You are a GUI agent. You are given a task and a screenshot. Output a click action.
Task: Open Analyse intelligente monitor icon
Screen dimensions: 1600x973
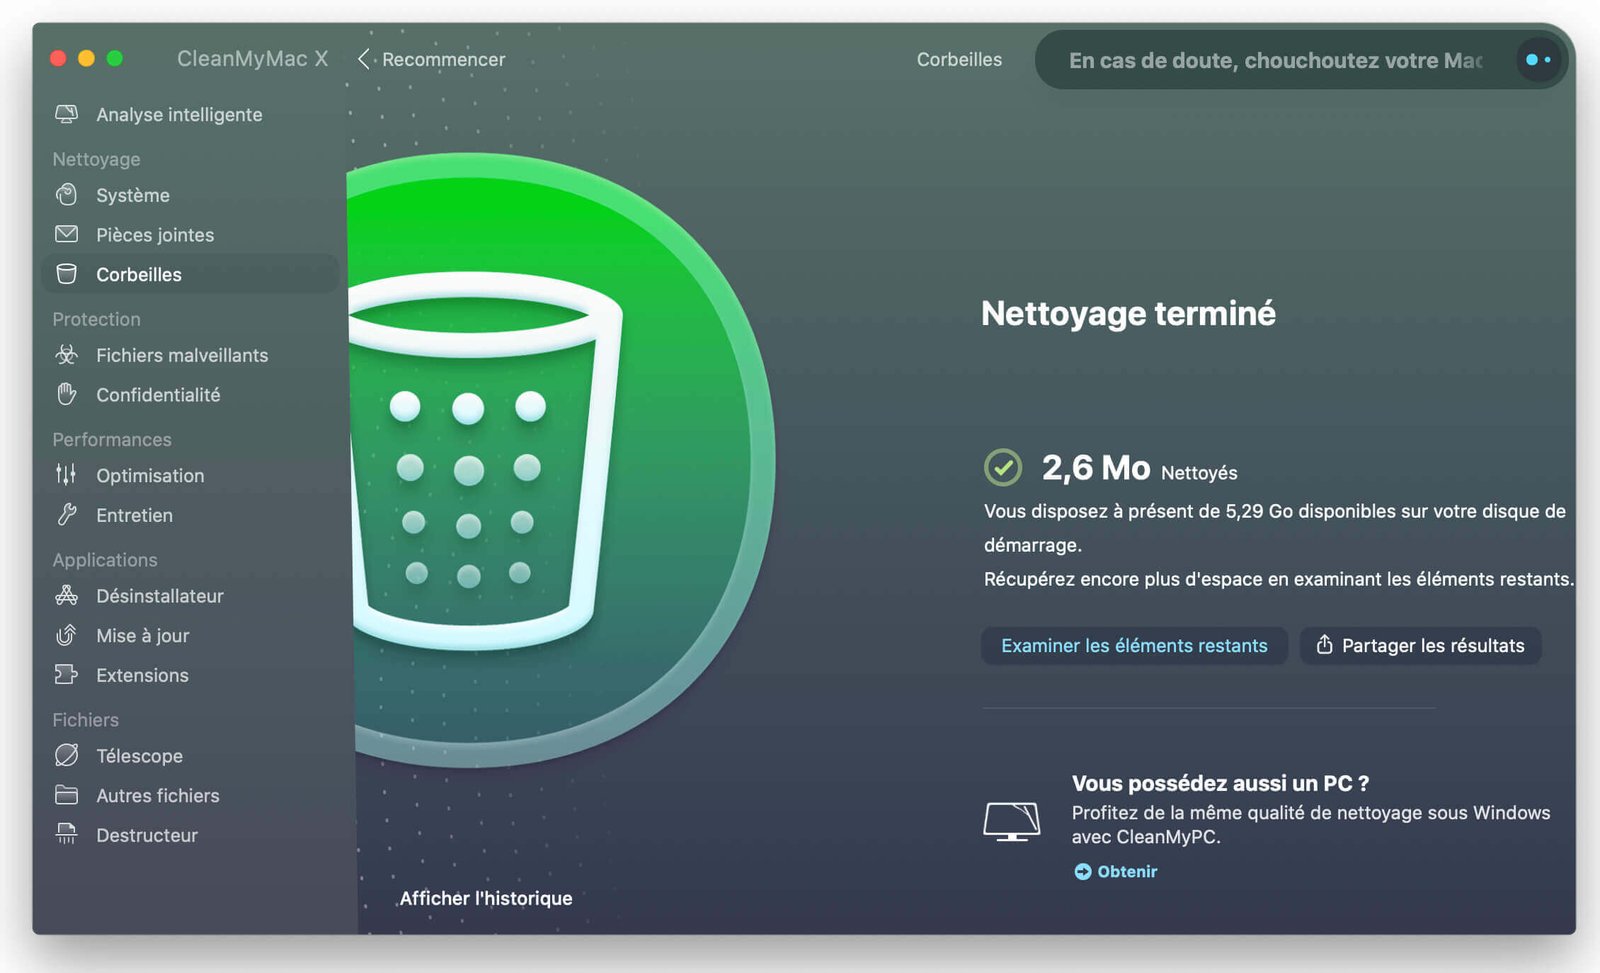click(x=66, y=114)
